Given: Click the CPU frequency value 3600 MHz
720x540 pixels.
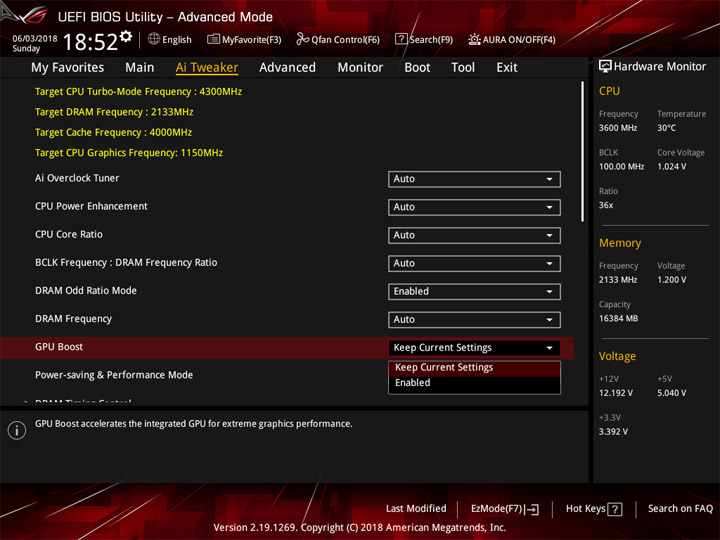Looking at the screenshot, I should click(618, 128).
